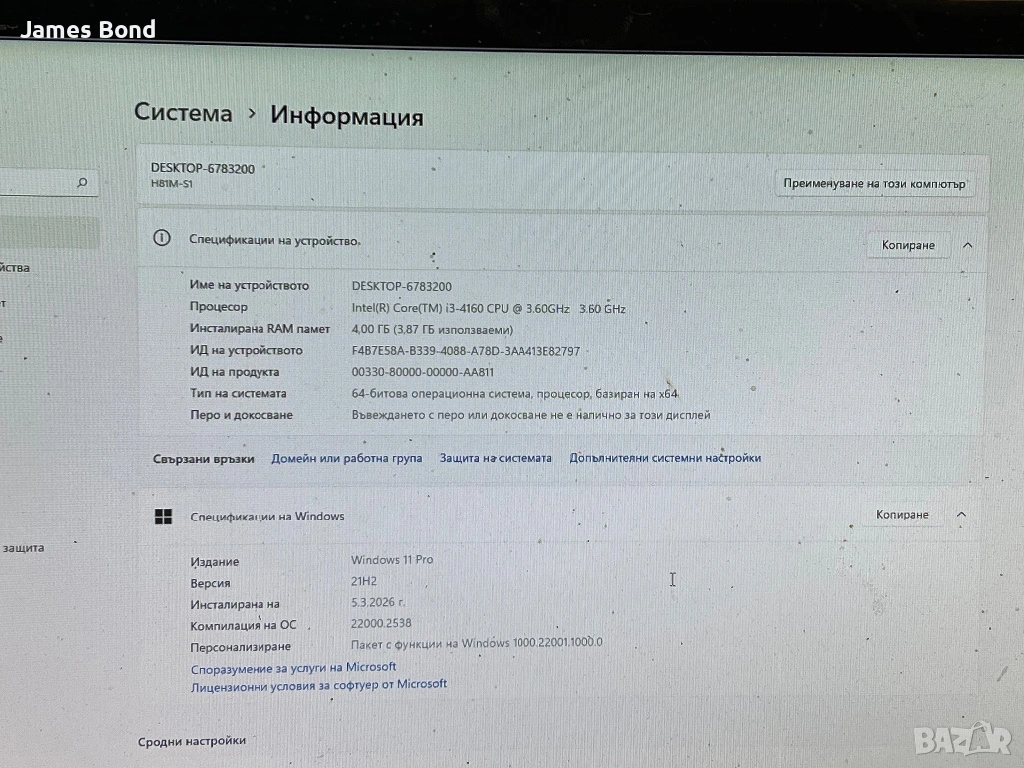The width and height of the screenshot is (1024, 768).
Task: Click the Информация breadcrumb title
Action: (x=346, y=117)
